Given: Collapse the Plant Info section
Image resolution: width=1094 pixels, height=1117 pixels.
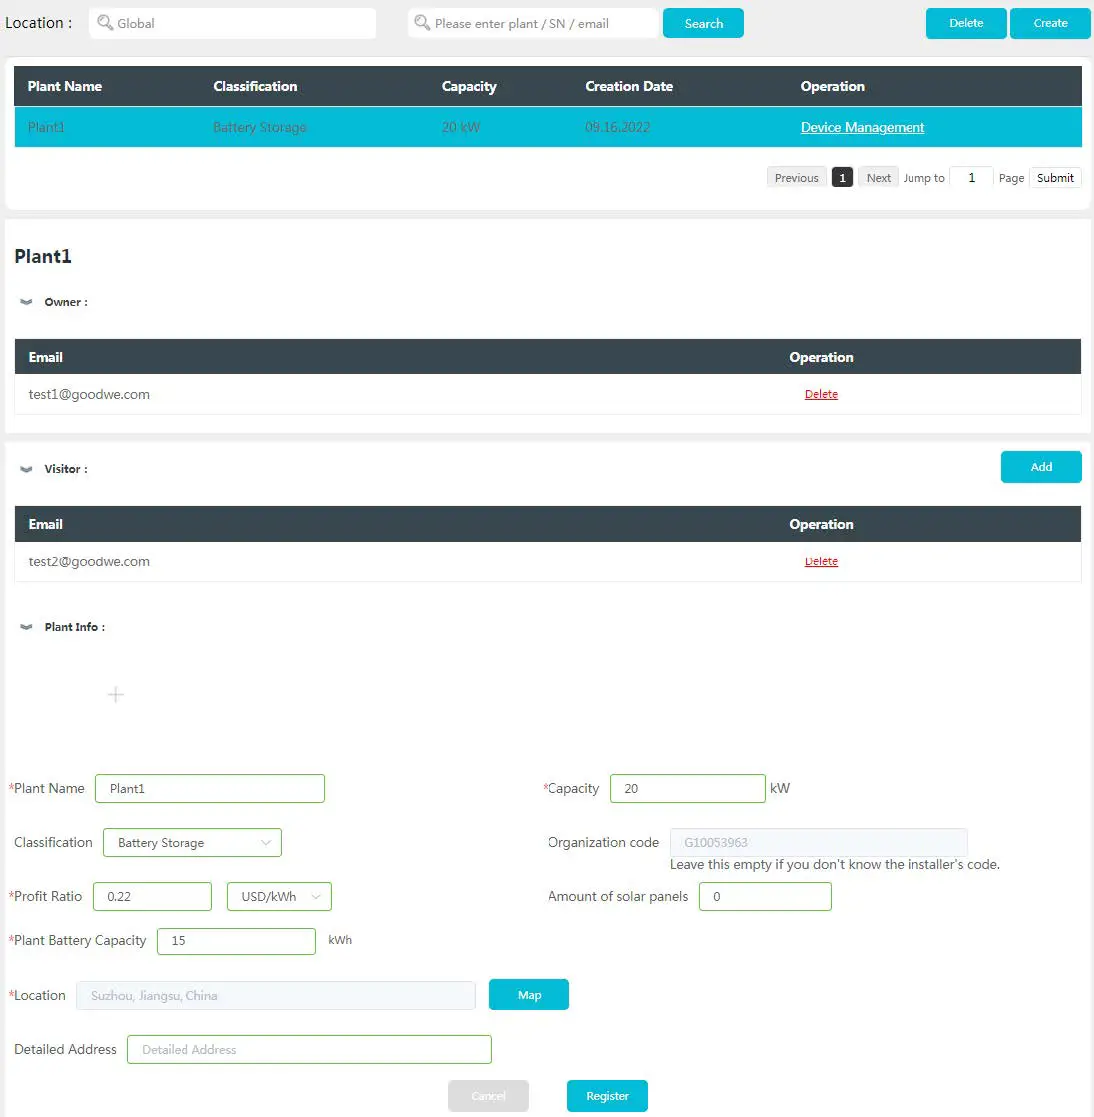Looking at the screenshot, I should point(25,626).
